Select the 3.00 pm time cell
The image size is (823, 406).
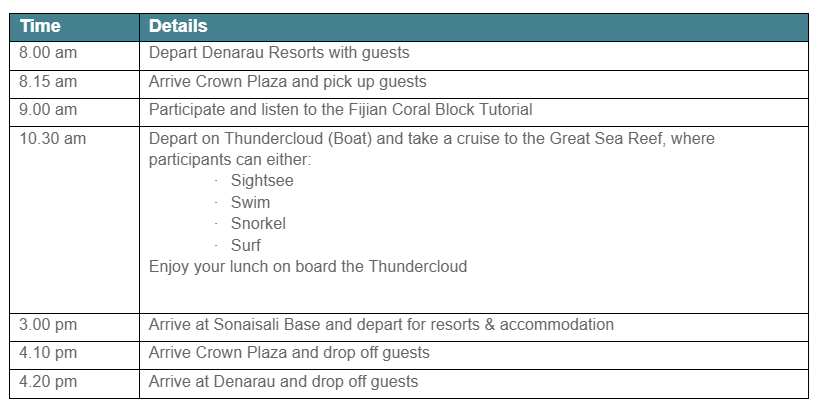click(x=75, y=327)
